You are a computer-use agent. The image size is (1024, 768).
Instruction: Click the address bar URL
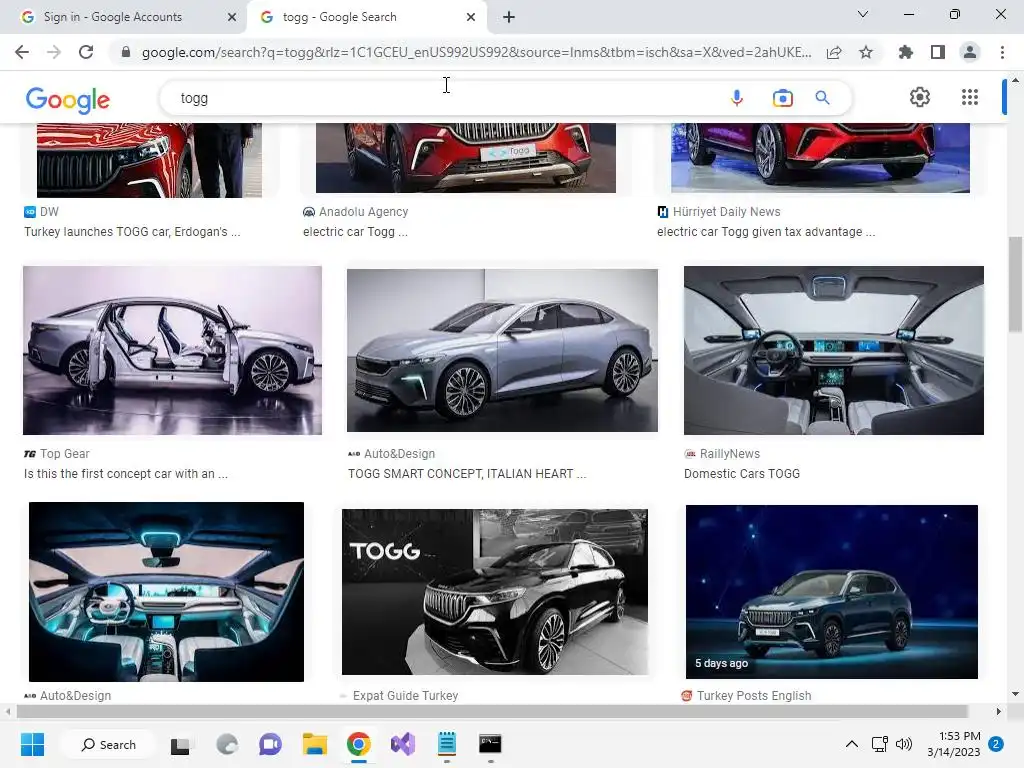tap(477, 52)
